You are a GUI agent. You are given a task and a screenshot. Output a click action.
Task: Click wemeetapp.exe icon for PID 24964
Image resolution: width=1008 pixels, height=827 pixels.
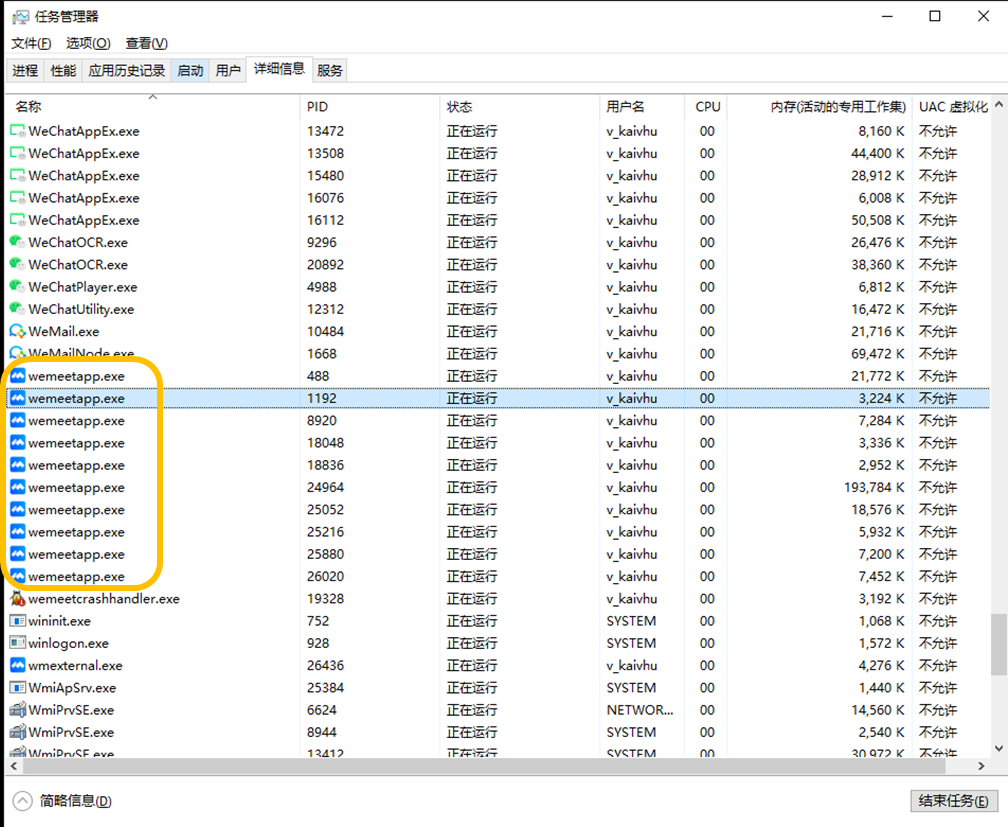pyautogui.click(x=18, y=487)
